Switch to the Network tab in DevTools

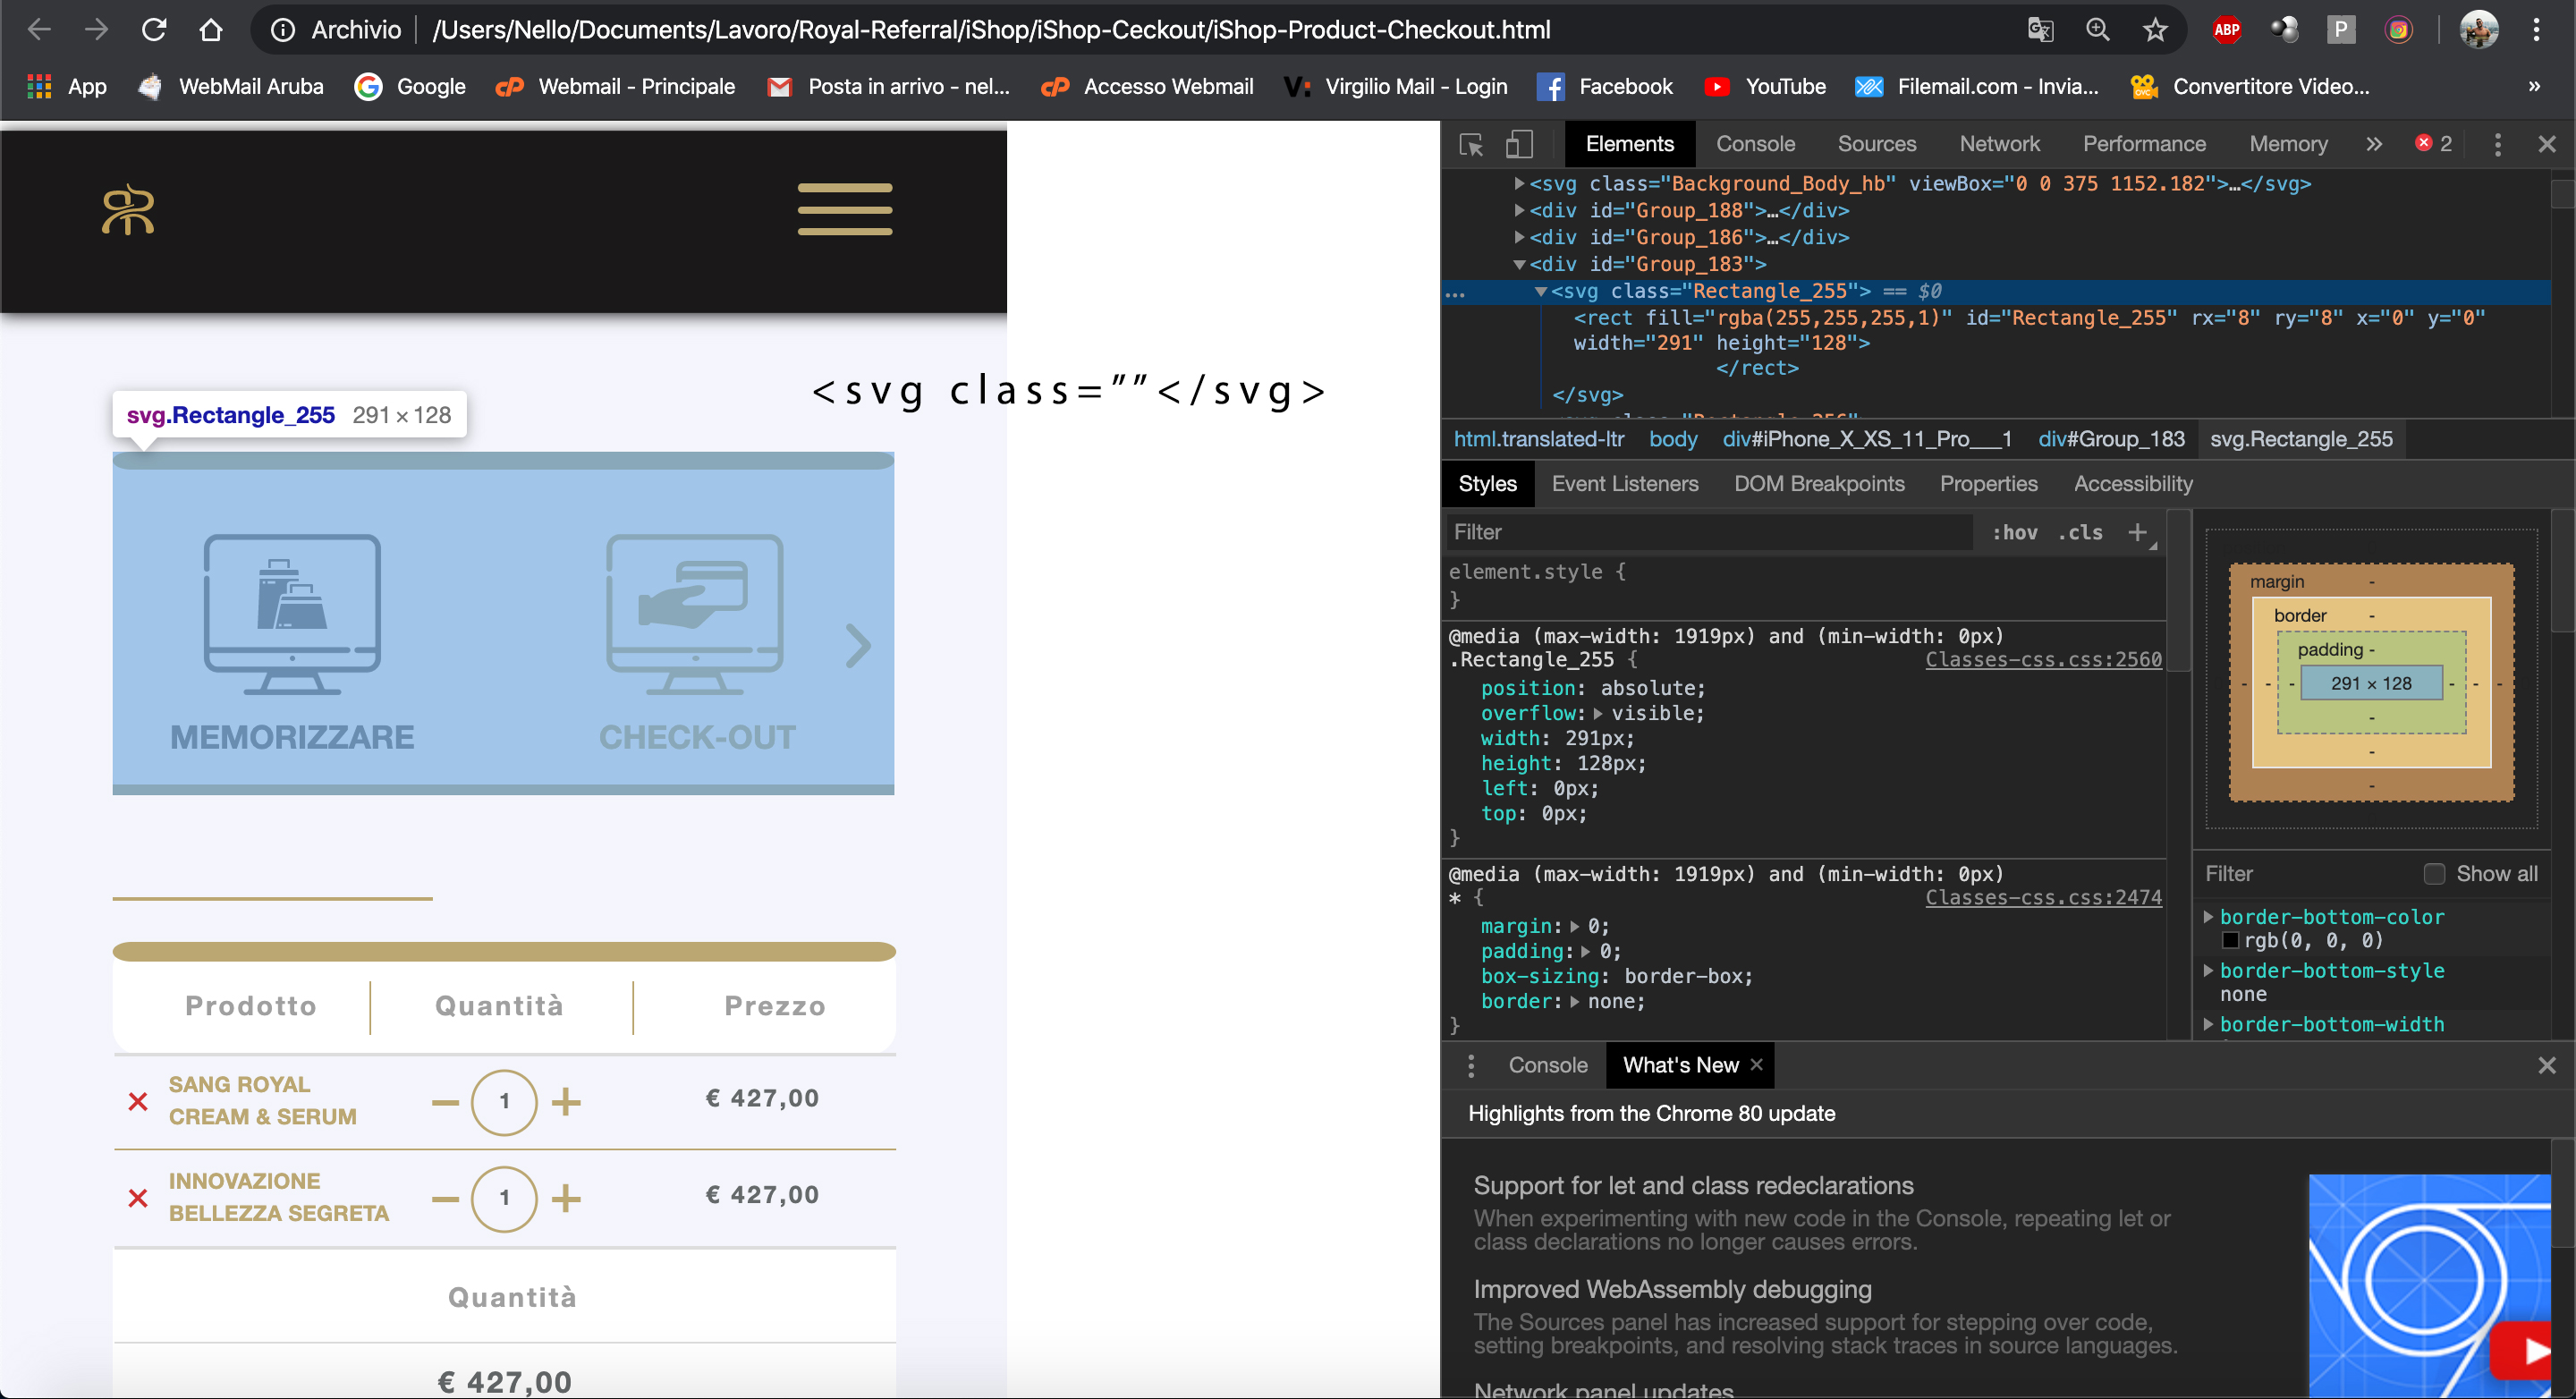[1999, 143]
